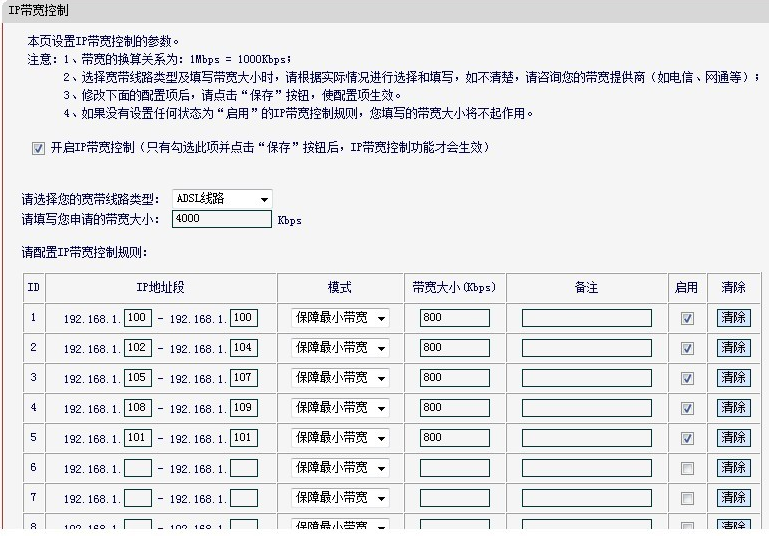Open the ADSL线路 line type dropdown
The height and width of the screenshot is (536, 769).
tap(221, 199)
